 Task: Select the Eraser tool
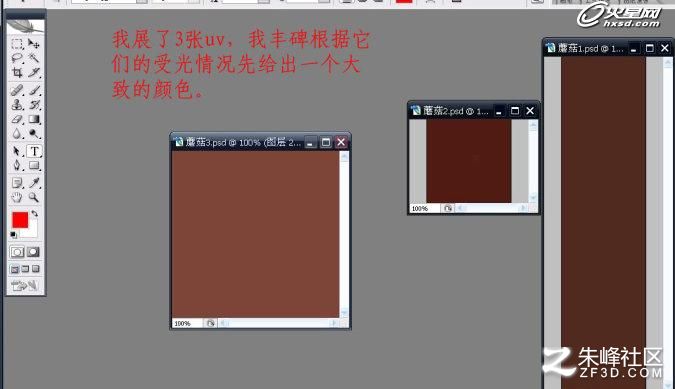(x=17, y=119)
